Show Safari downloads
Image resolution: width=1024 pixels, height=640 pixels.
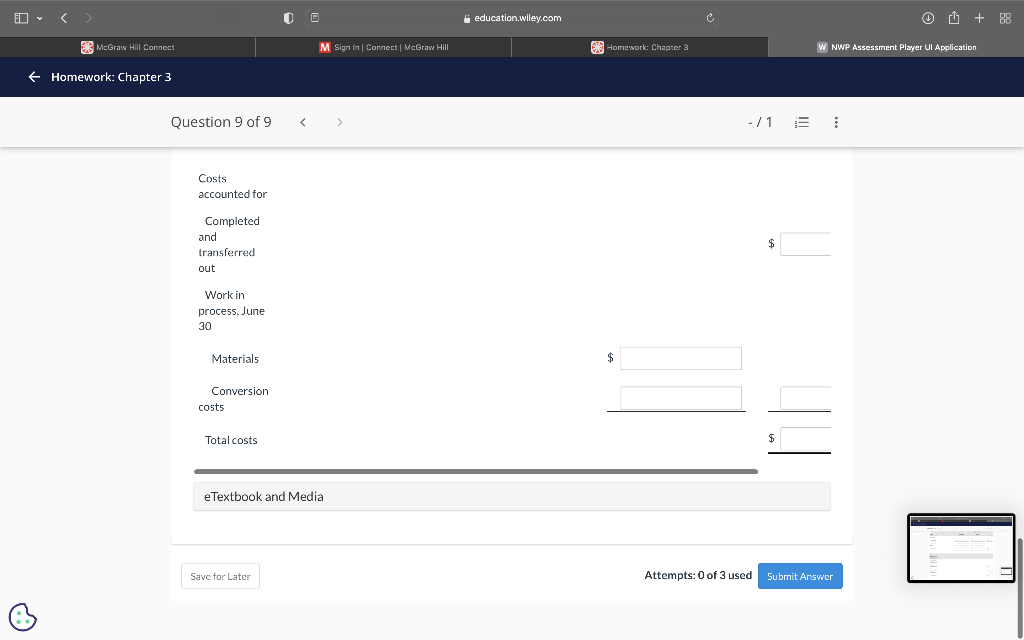click(x=927, y=18)
